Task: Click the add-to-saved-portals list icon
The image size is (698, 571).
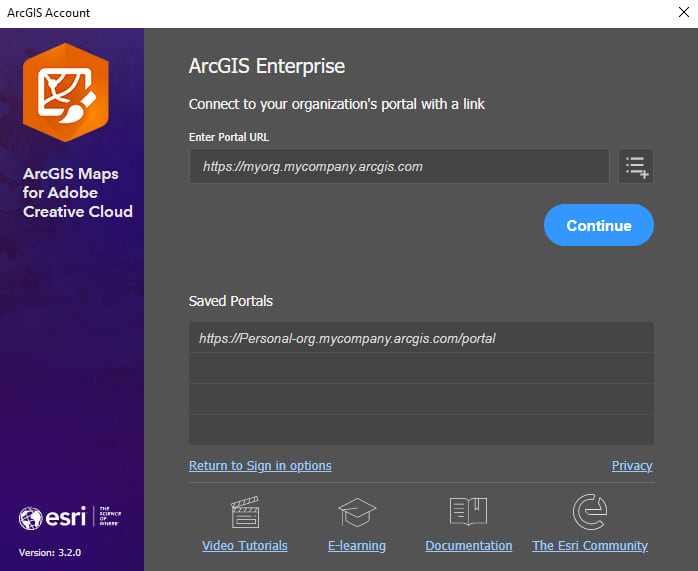Action: [636, 166]
